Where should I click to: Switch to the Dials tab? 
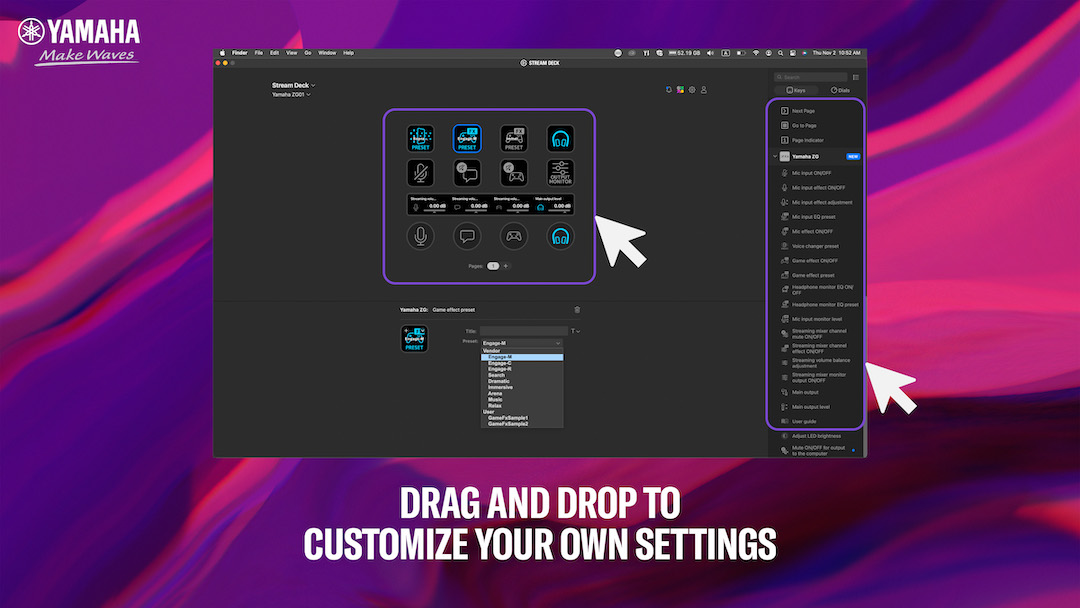(839, 90)
